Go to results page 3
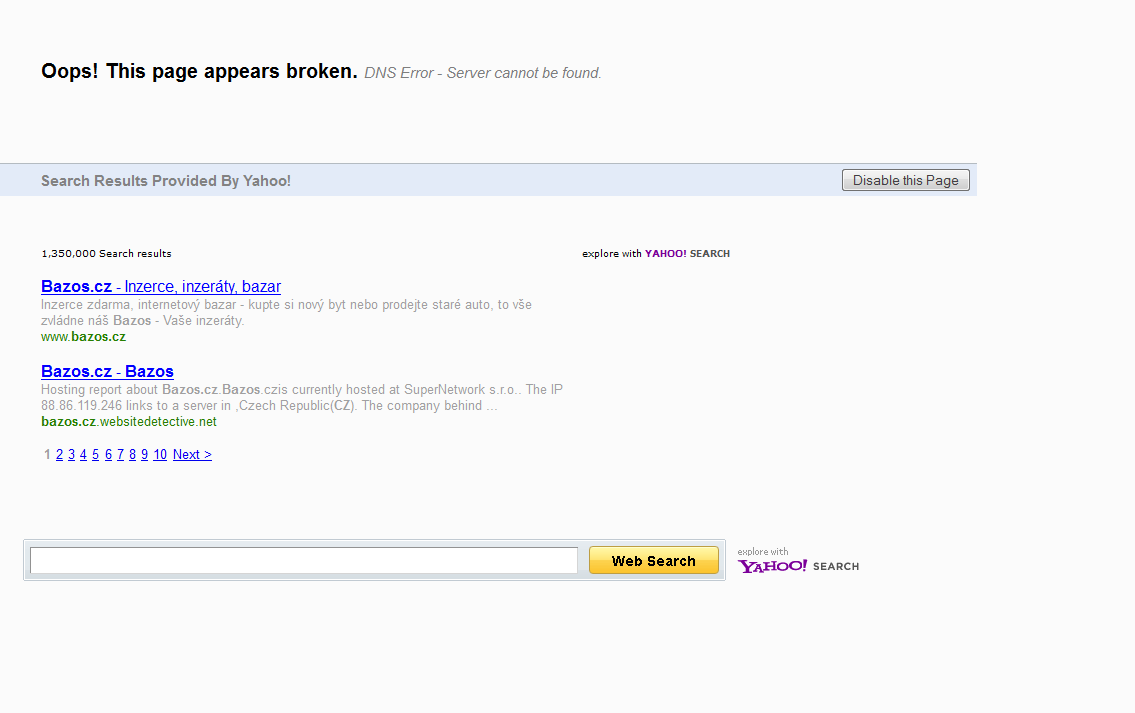The width and height of the screenshot is (1135, 713). 72,455
